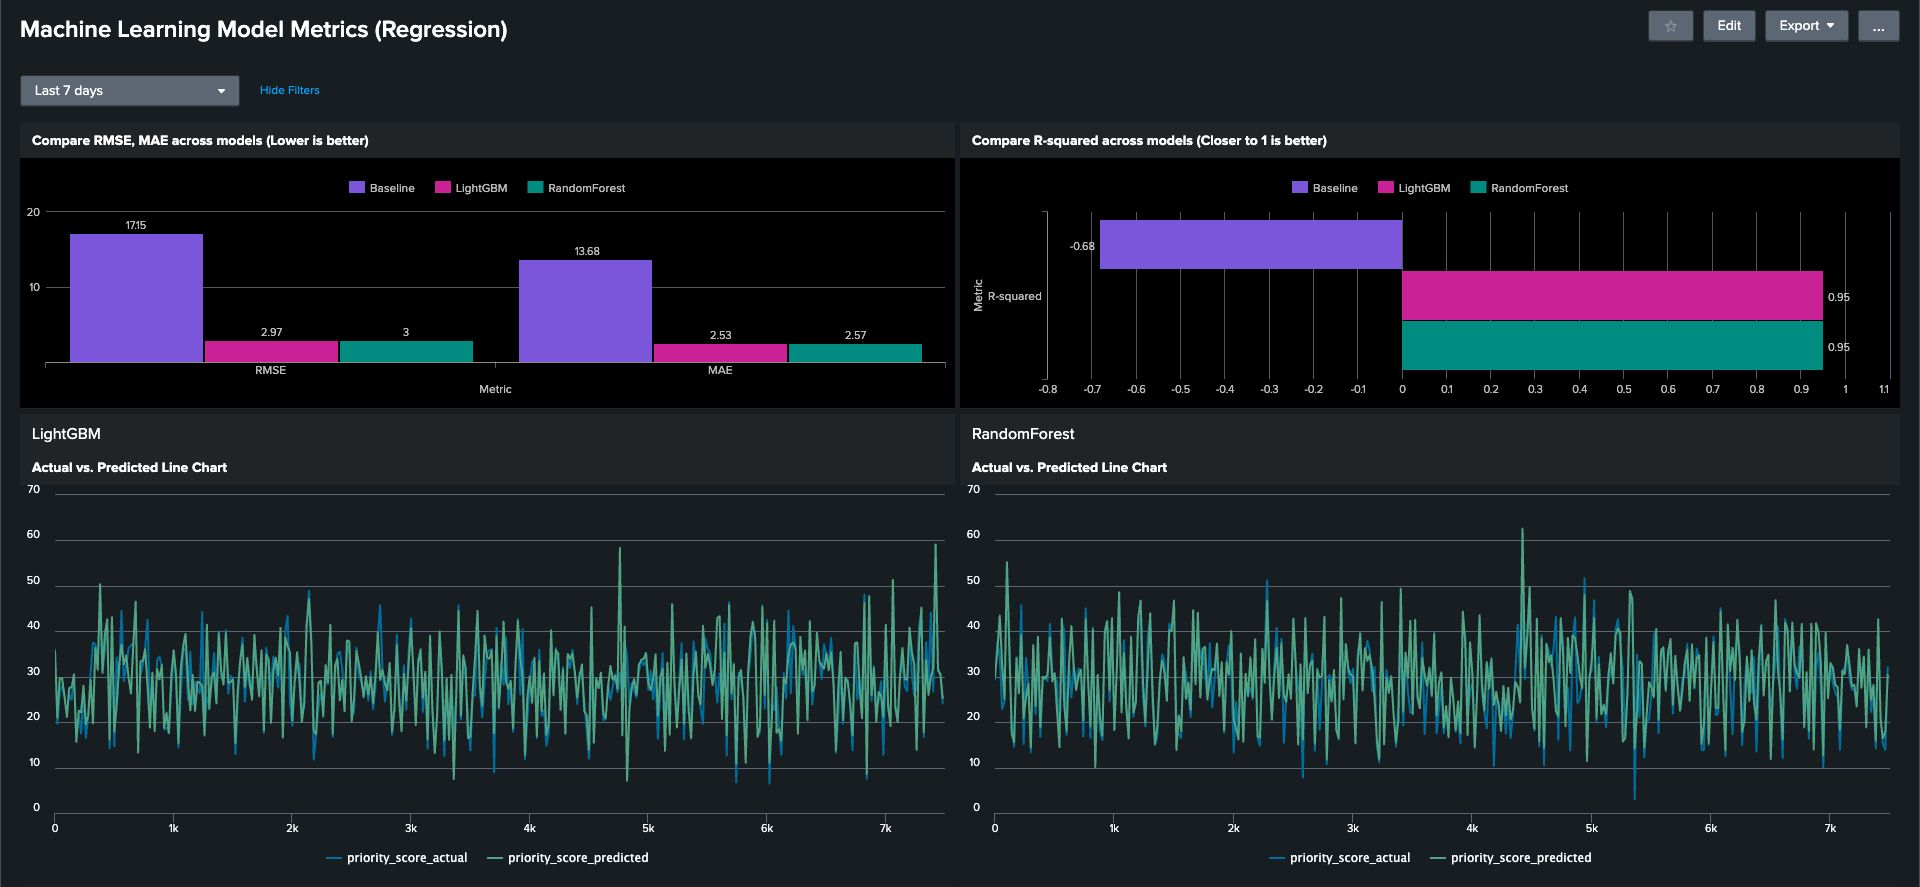Viewport: 1920px width, 887px height.
Task: Click the Baseline RMSE bar labeled 17.15
Action: [x=136, y=298]
